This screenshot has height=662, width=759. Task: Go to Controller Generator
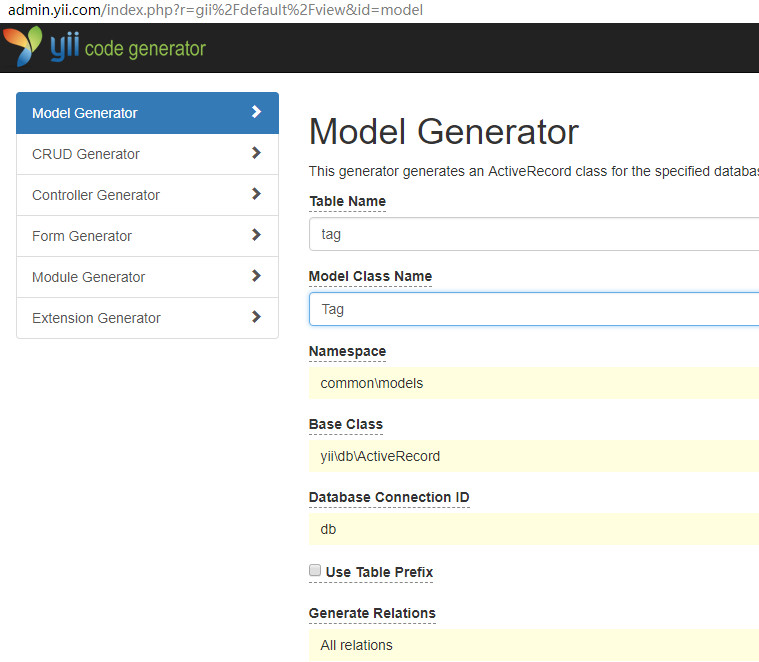pos(96,195)
